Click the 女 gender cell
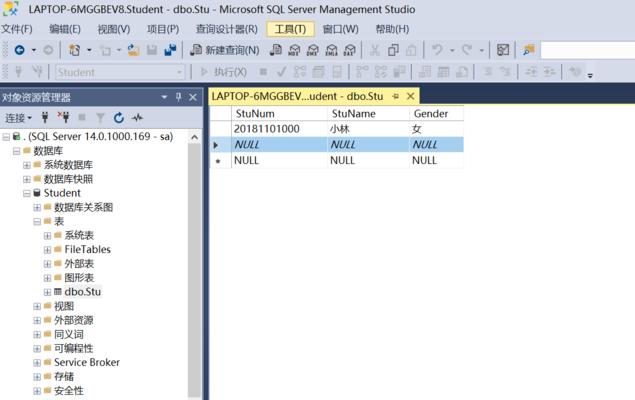This screenshot has width=635, height=400. [436, 129]
